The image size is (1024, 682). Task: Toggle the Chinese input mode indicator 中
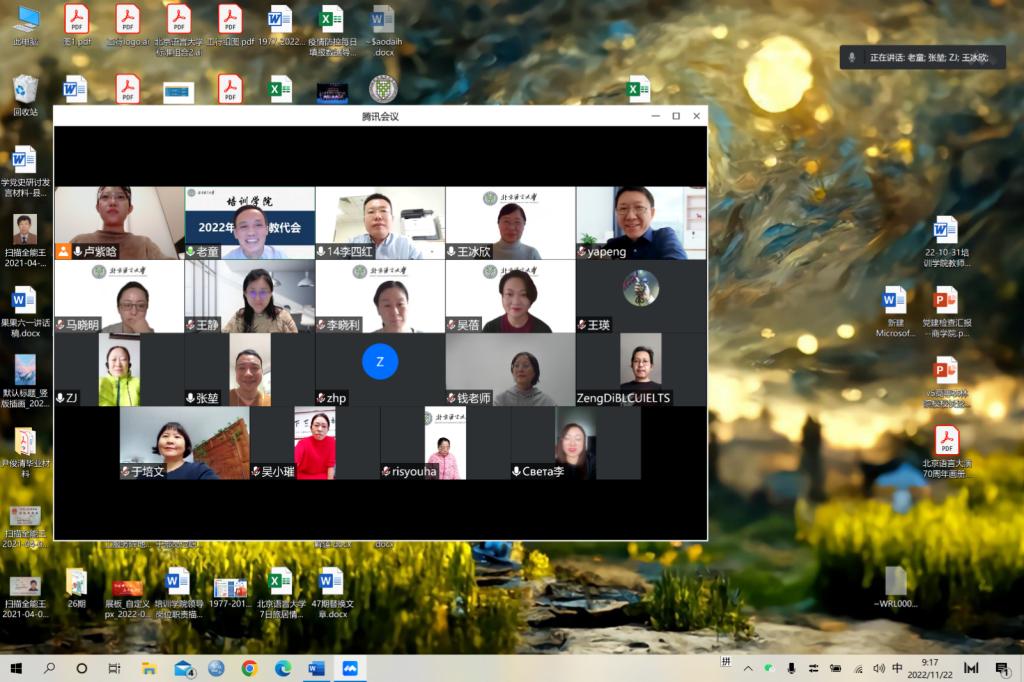click(897, 668)
